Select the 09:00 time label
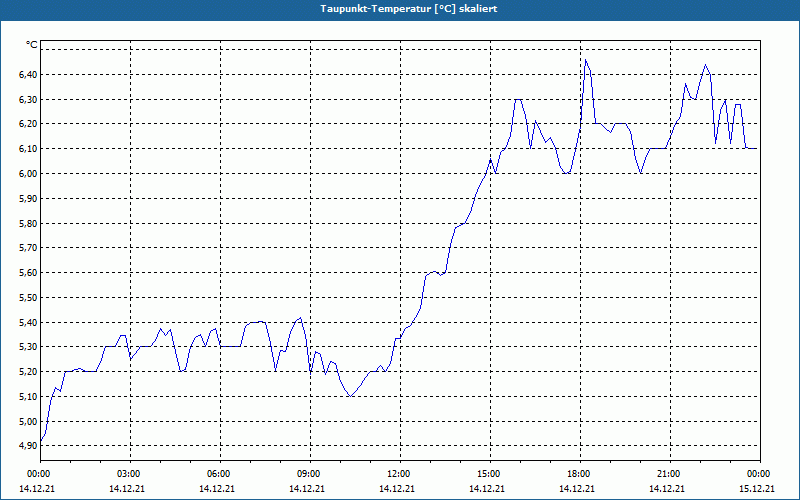 (x=310, y=474)
